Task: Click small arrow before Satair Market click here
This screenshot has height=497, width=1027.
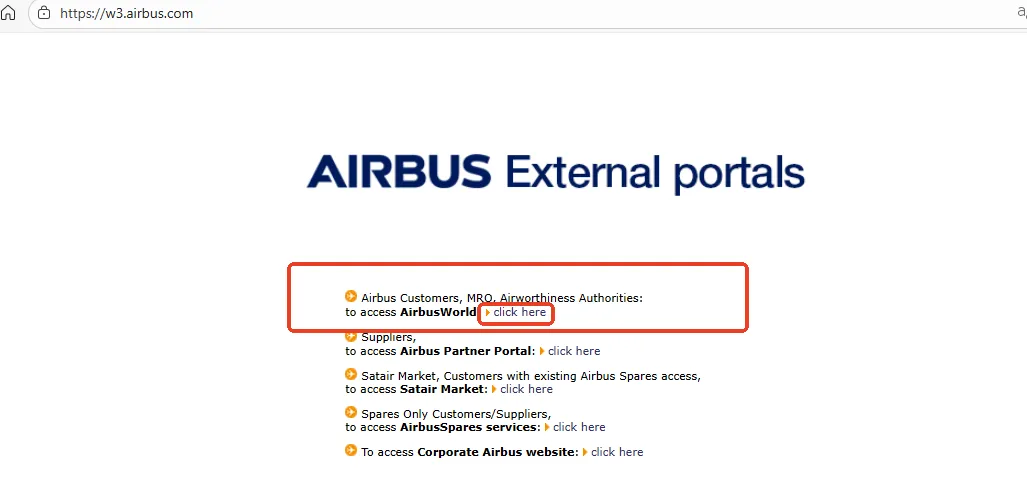Action: (x=494, y=389)
